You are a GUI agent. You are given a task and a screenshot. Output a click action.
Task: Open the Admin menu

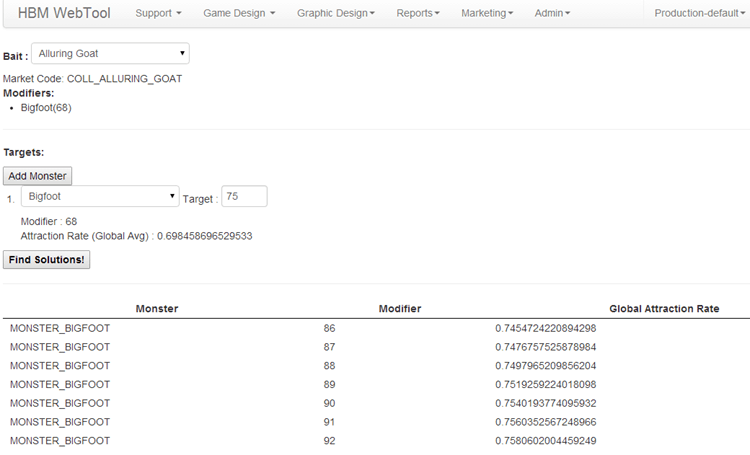point(553,14)
